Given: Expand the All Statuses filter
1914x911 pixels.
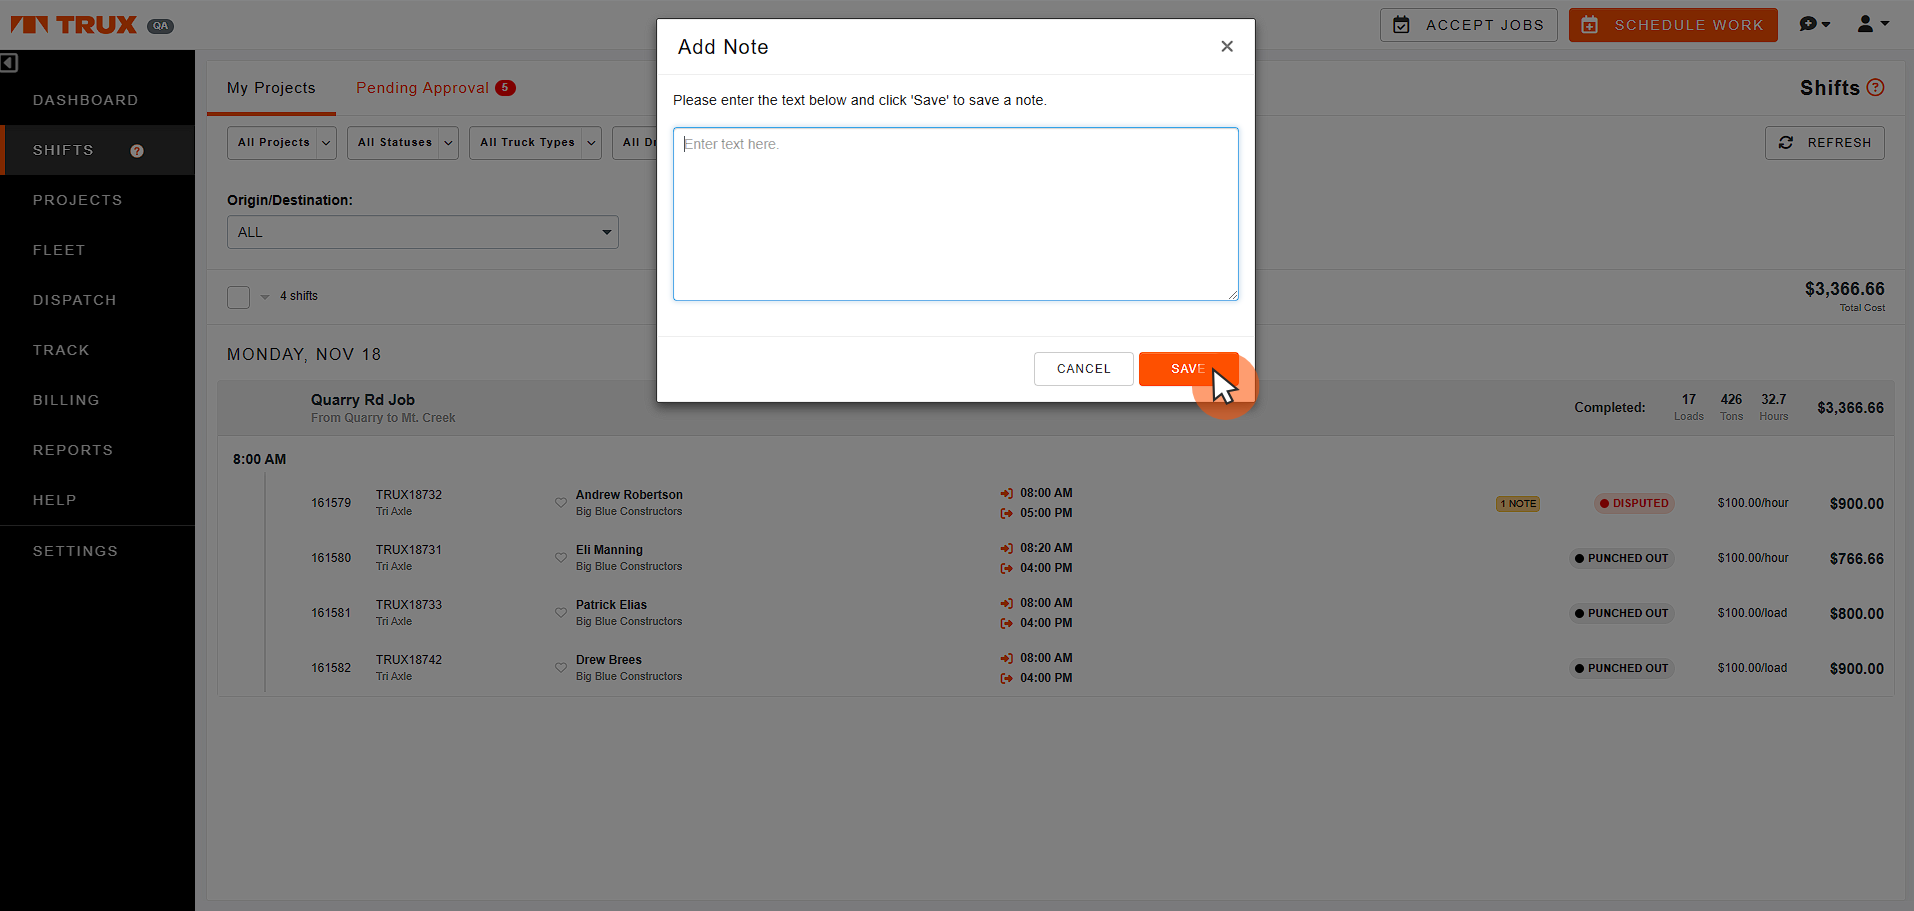Looking at the screenshot, I should pyautogui.click(x=403, y=143).
